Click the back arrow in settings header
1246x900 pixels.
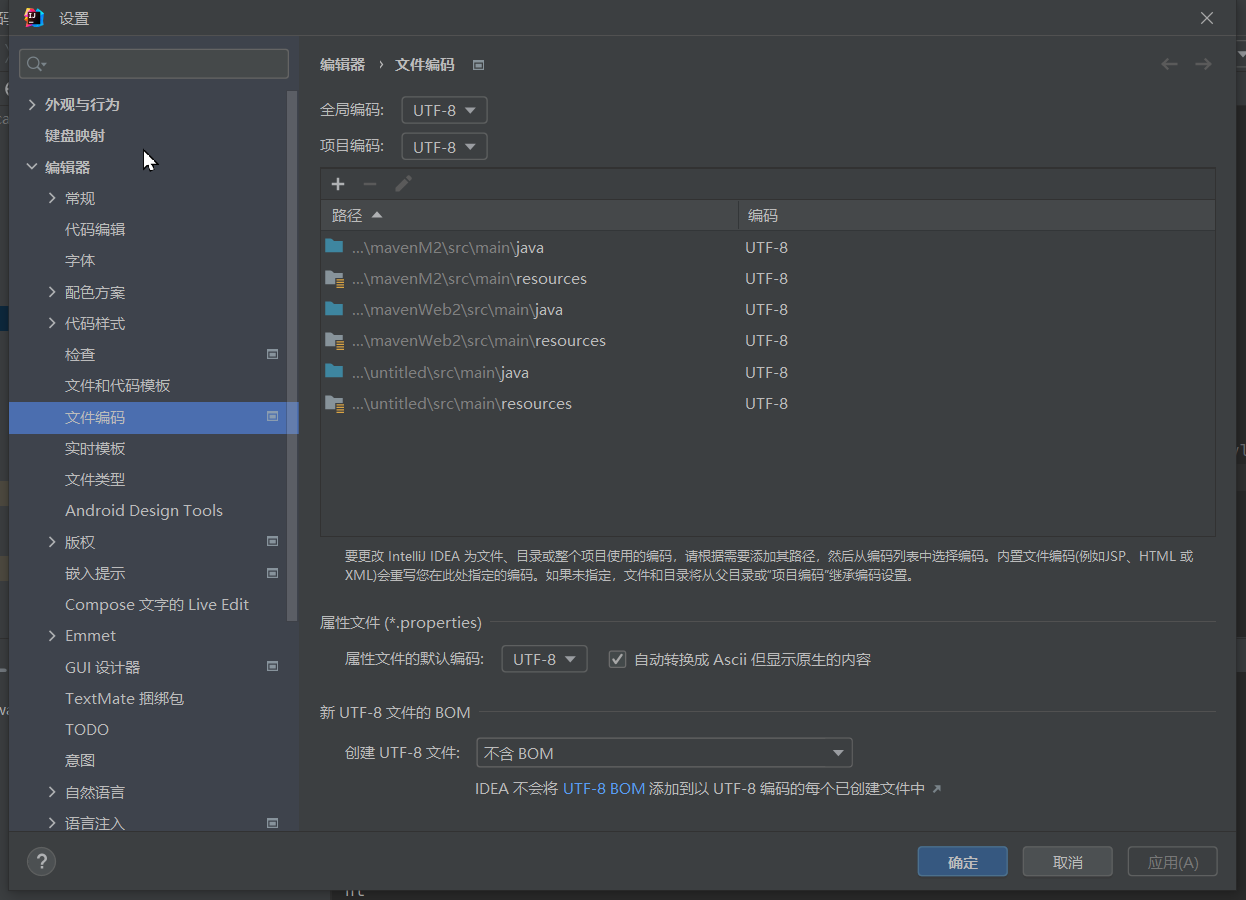point(1169,64)
